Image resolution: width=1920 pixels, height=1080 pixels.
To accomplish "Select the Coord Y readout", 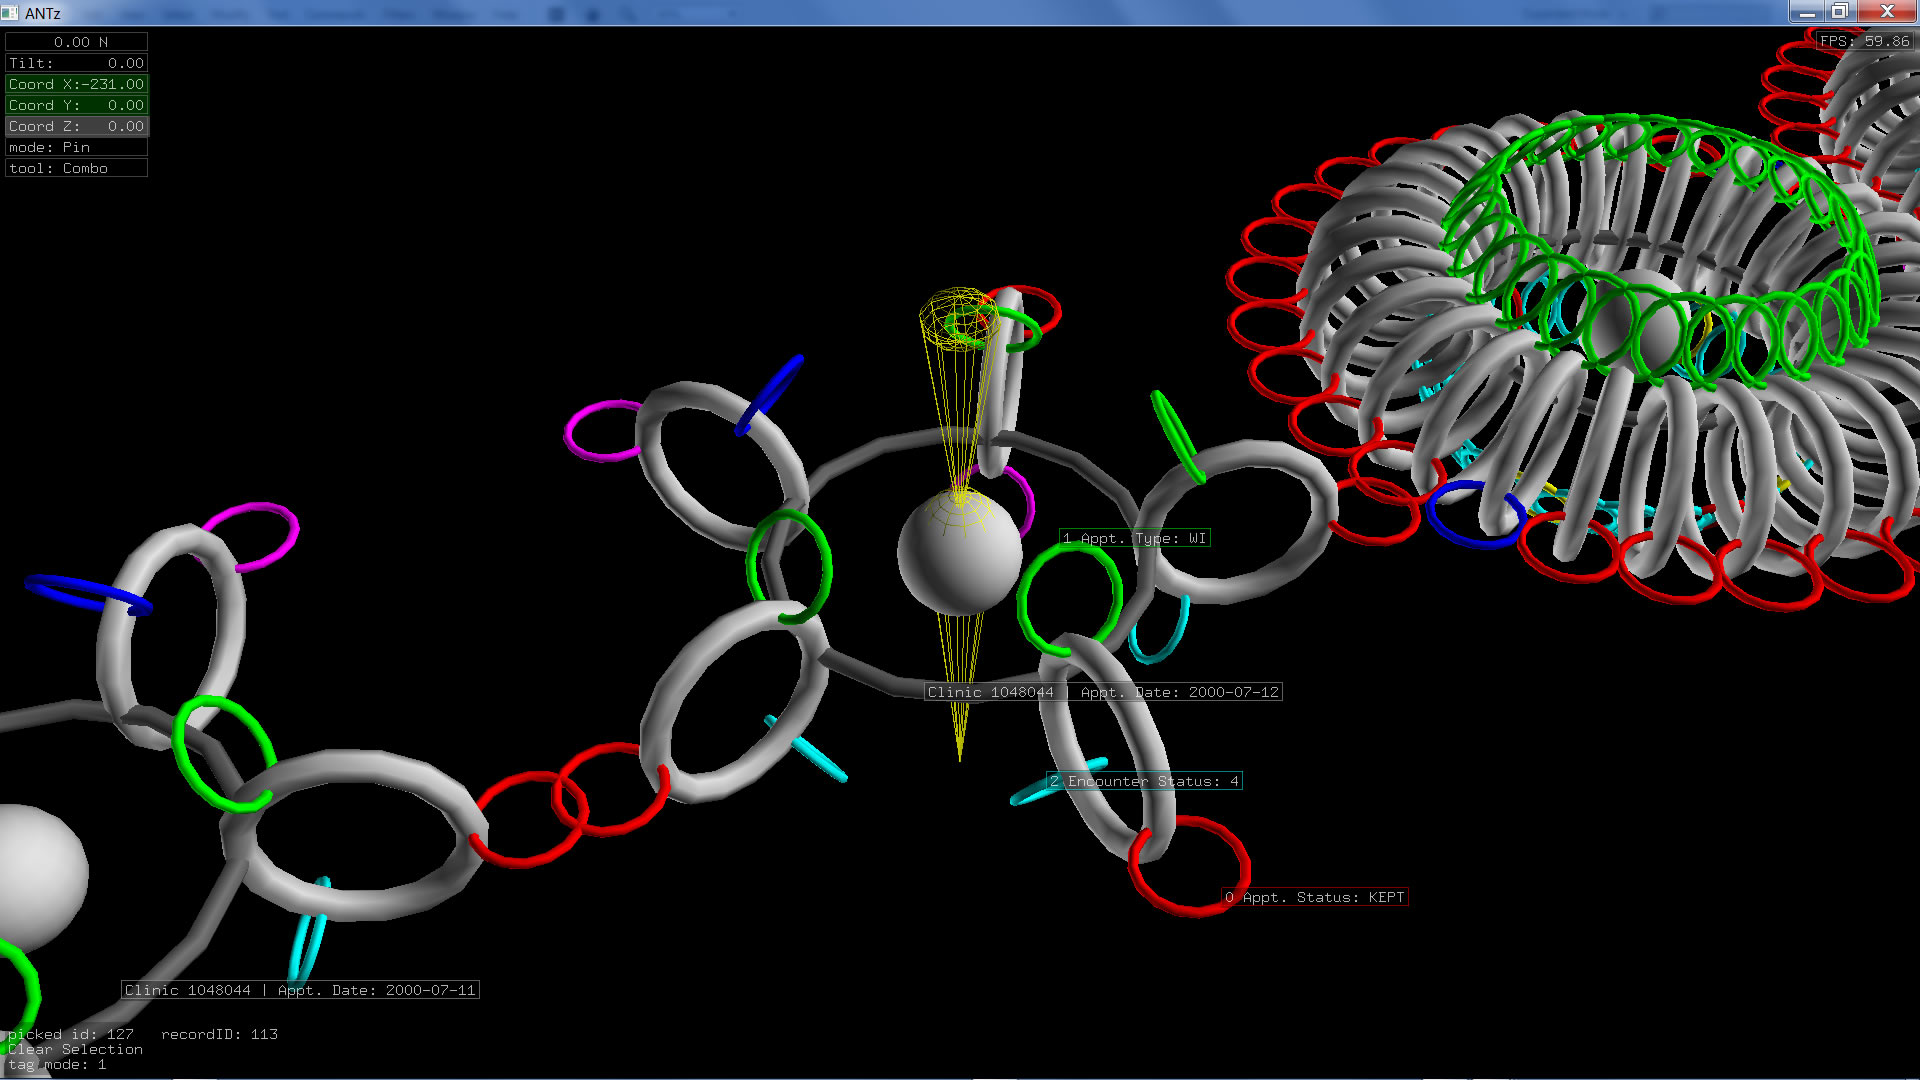I will point(76,105).
